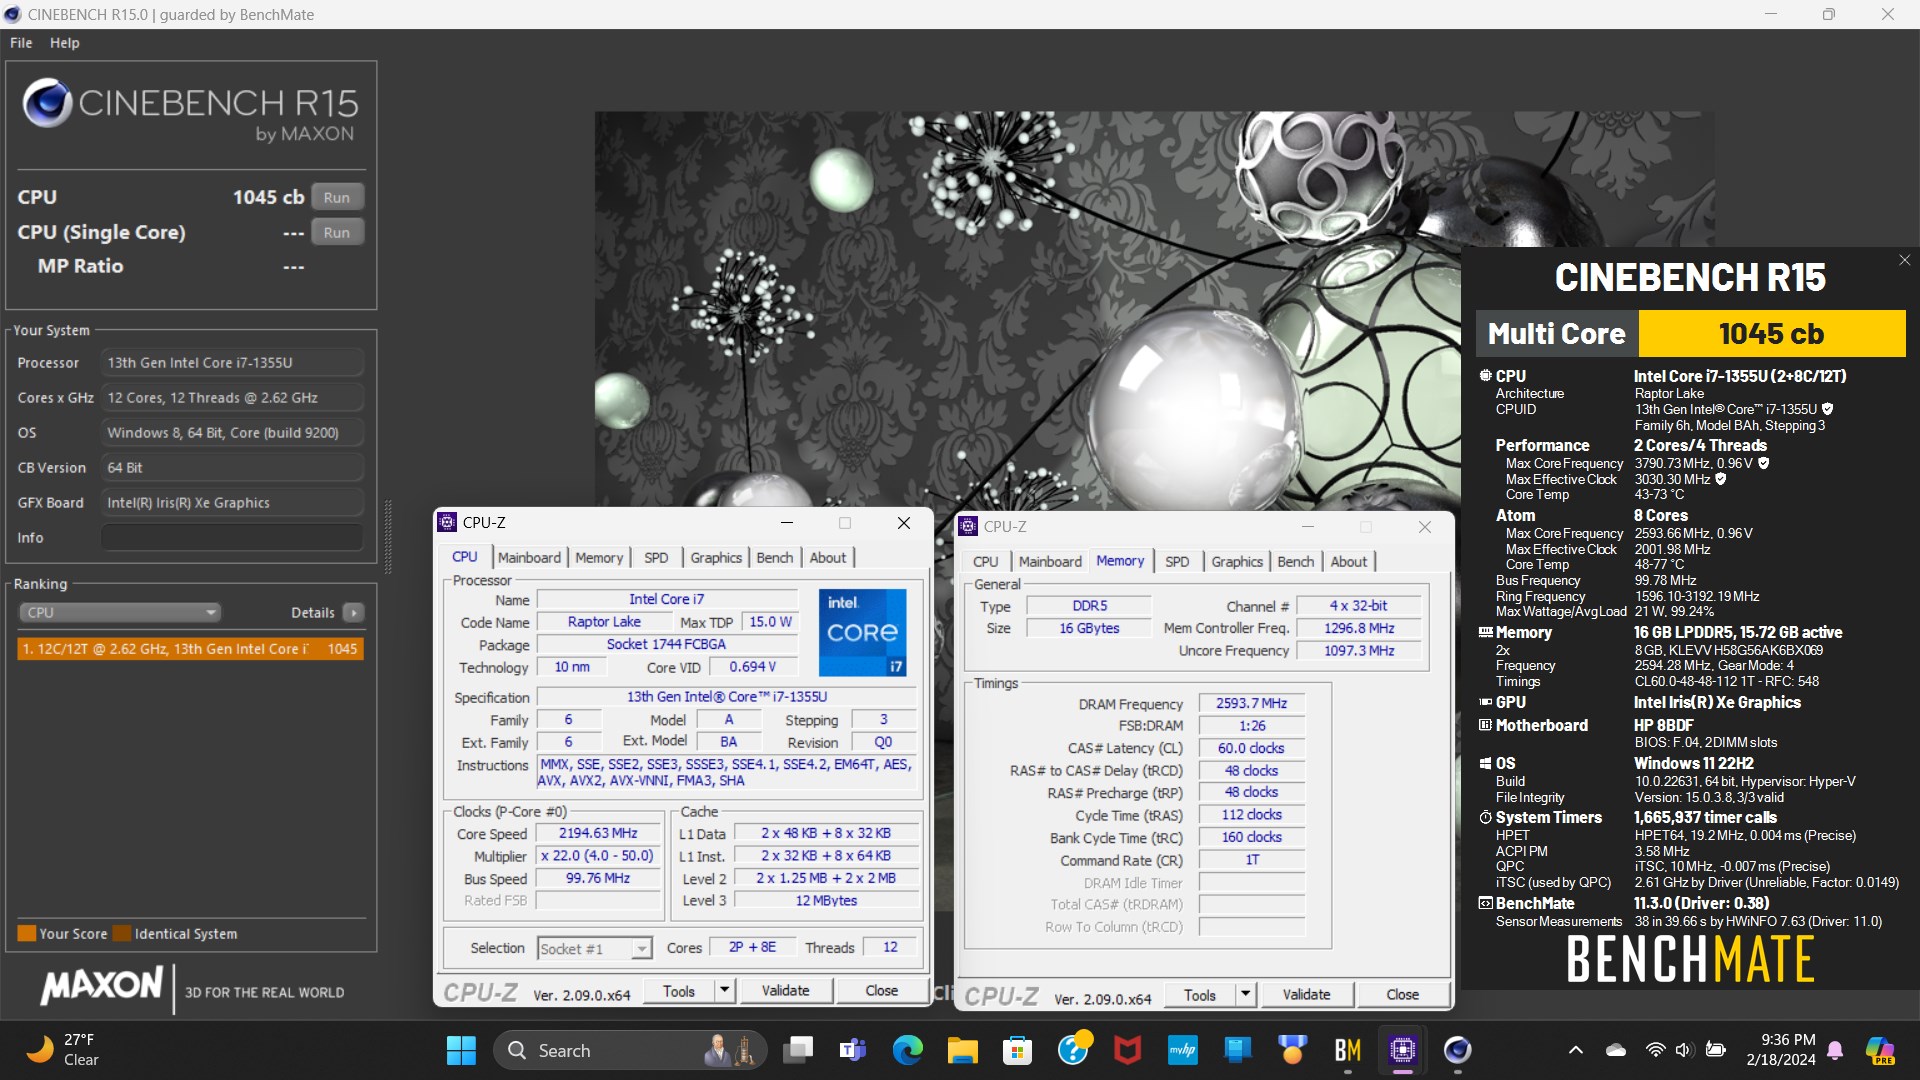Open About tab in left CPU-Z window
1920x1080 pixels.
point(827,558)
